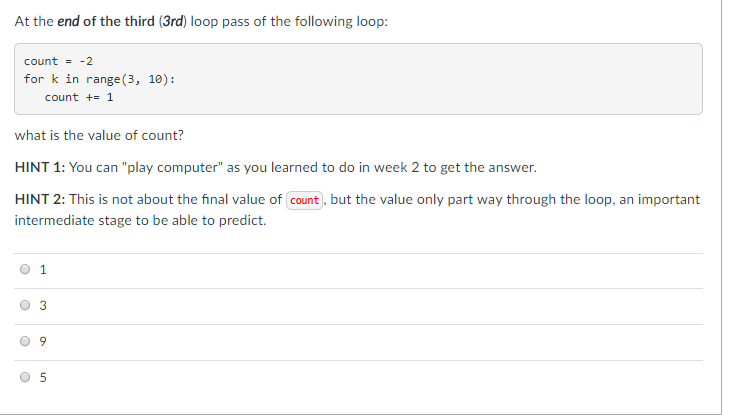Click the answer label text "5"
The image size is (735, 415).
43,377
